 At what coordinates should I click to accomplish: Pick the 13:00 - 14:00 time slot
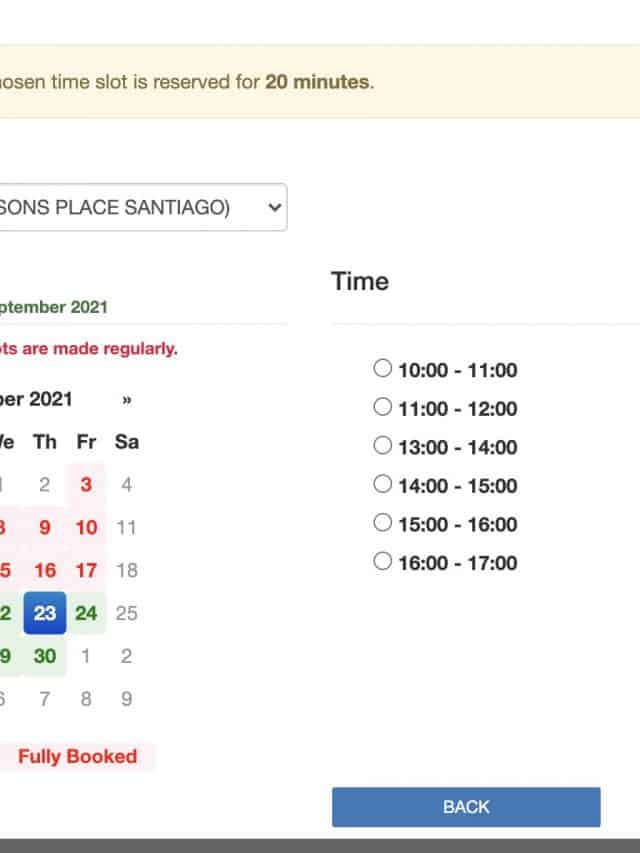click(x=382, y=446)
